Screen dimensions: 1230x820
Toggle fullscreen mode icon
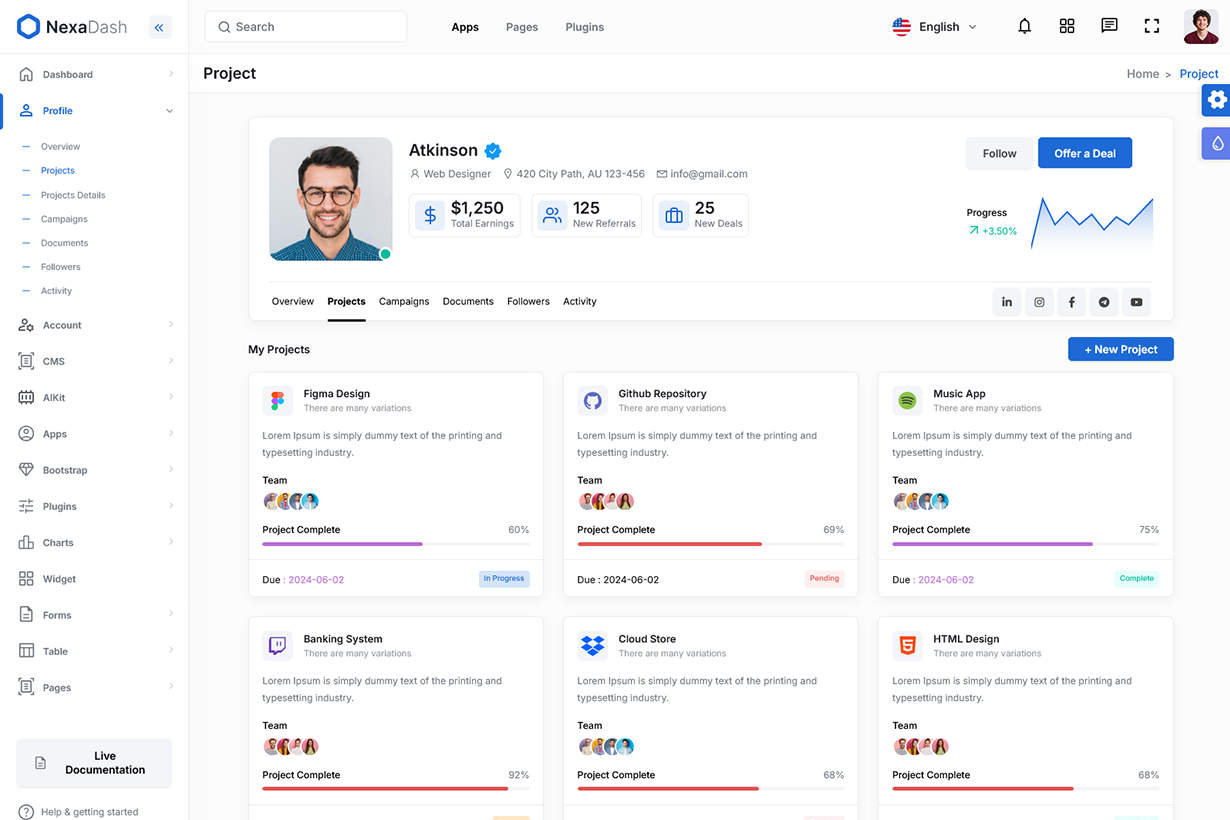point(1152,27)
